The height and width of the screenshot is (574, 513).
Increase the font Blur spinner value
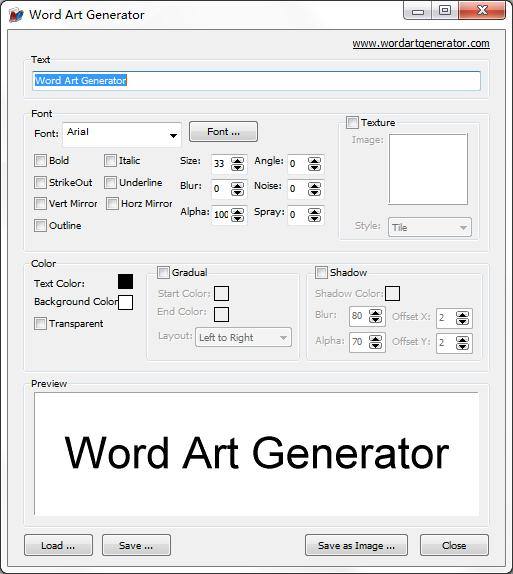(x=237, y=186)
